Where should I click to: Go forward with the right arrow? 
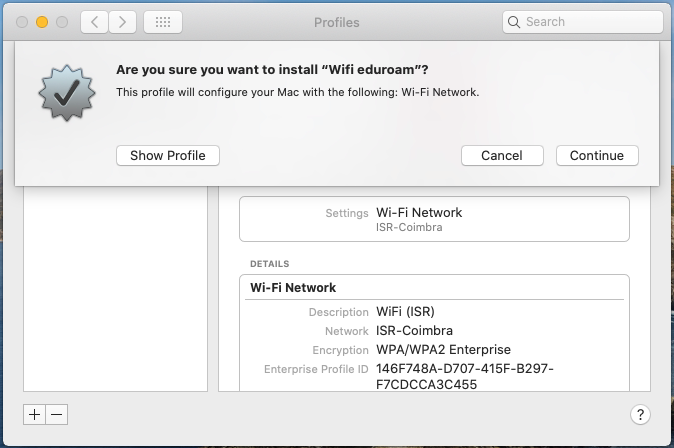123,22
